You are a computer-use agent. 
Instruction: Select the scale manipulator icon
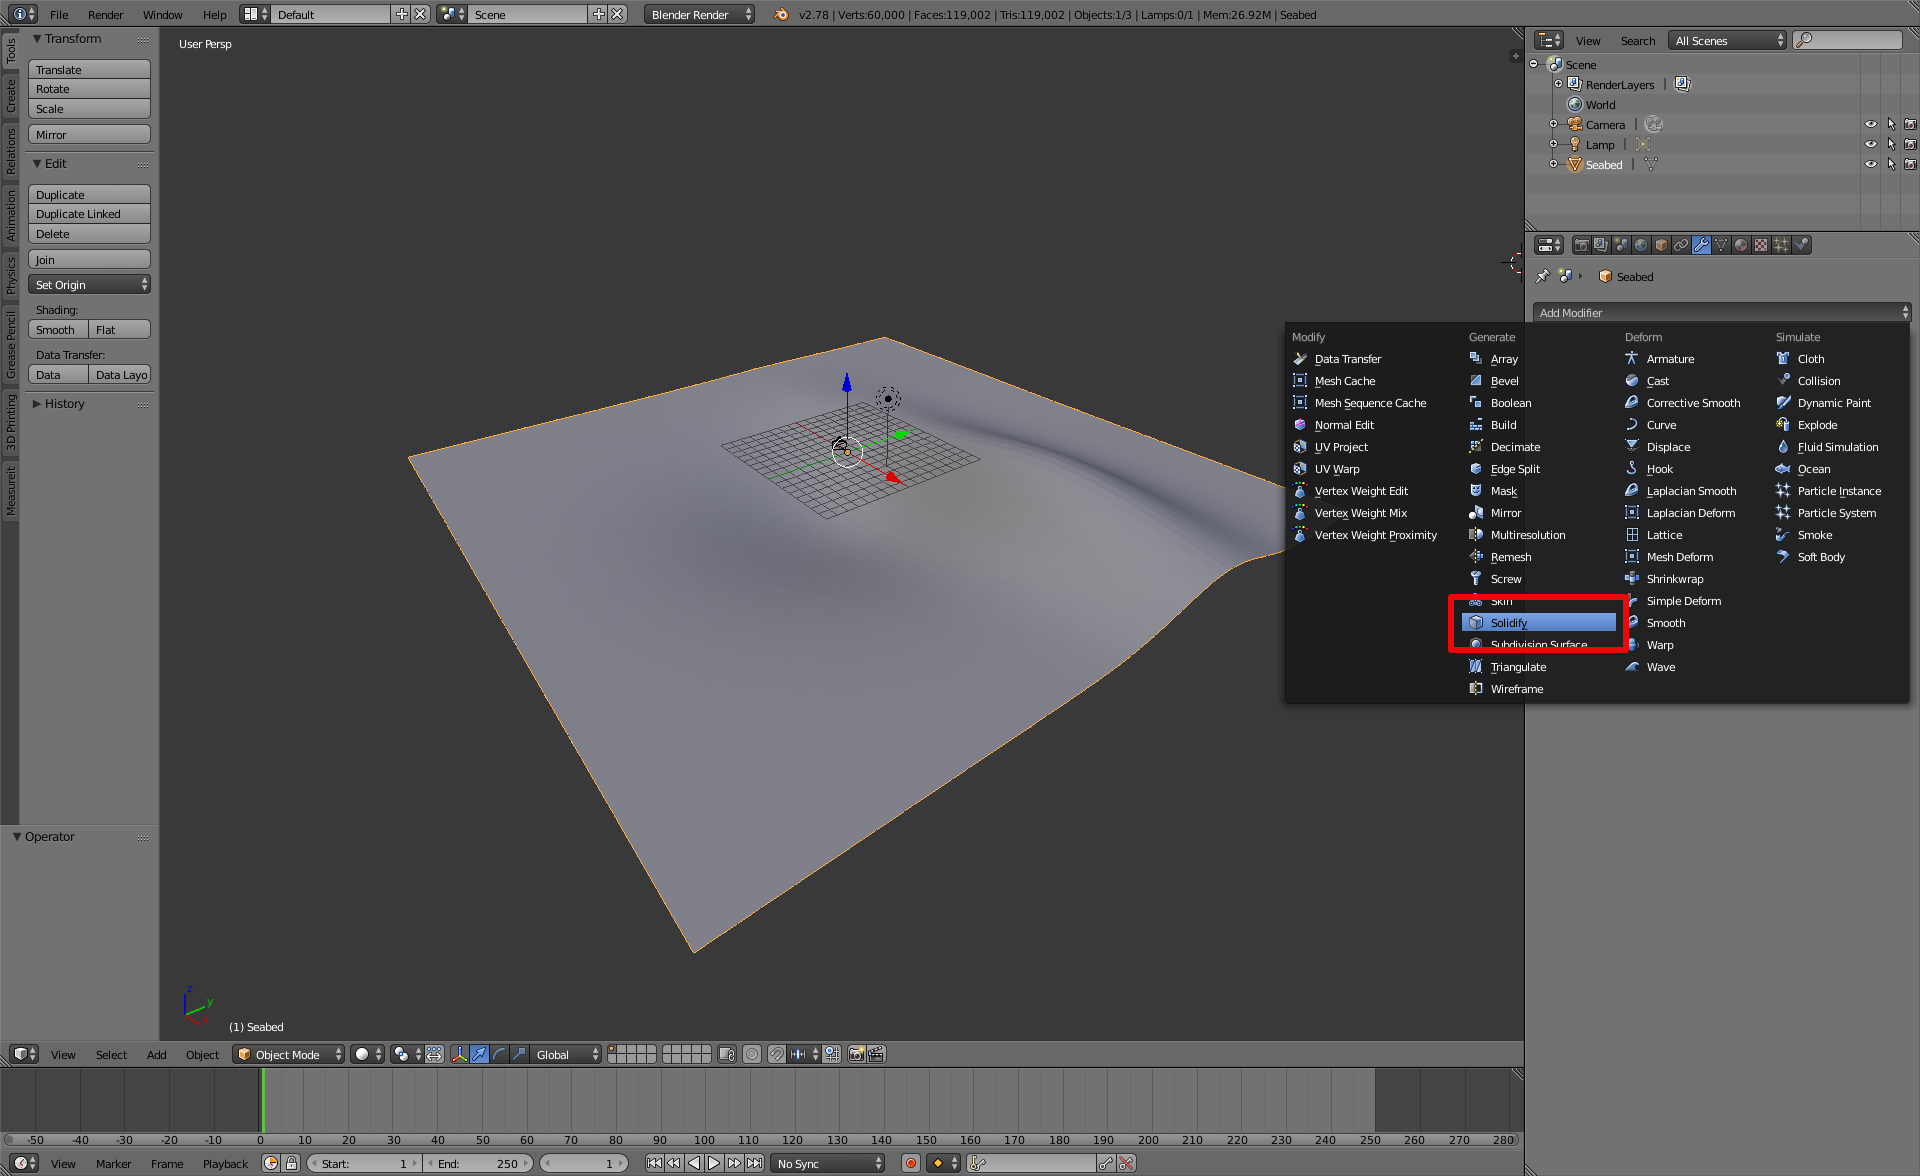pos(519,1054)
